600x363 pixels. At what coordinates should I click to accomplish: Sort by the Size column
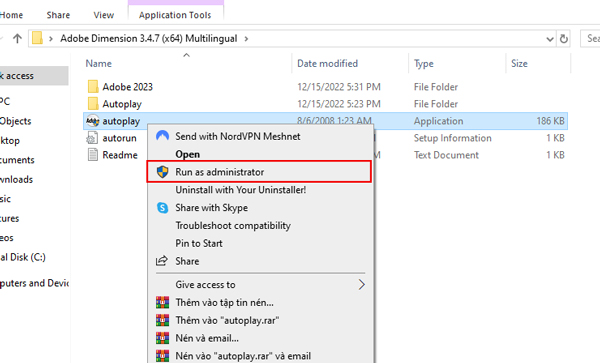[x=519, y=63]
